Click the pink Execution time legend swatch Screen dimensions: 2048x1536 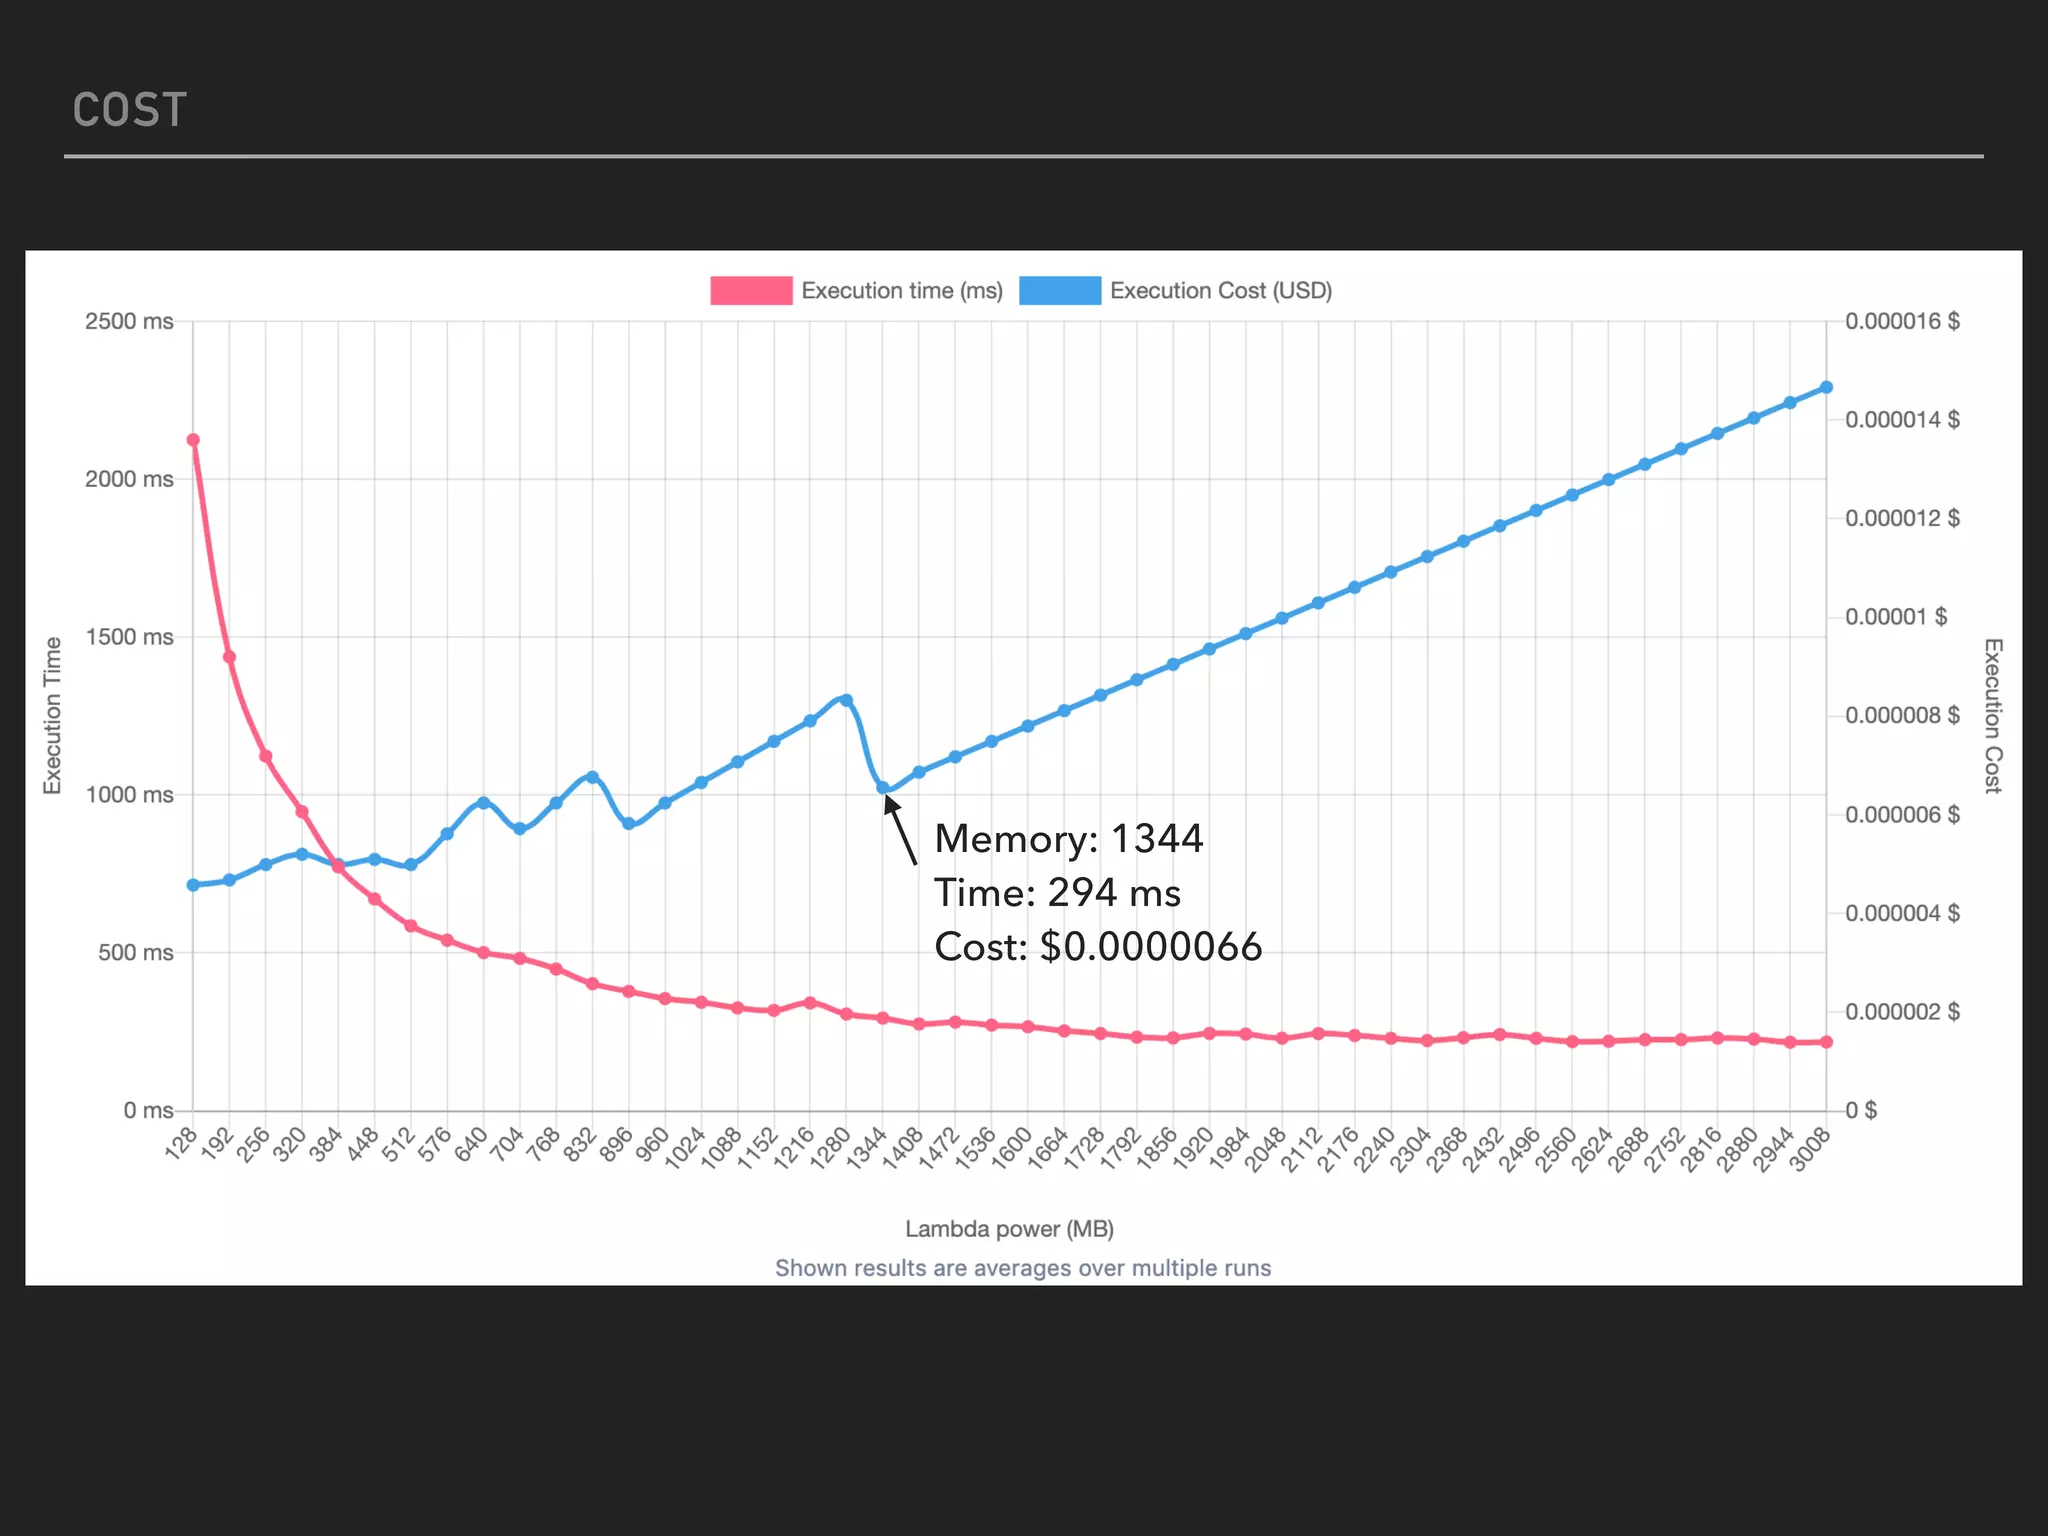click(751, 291)
